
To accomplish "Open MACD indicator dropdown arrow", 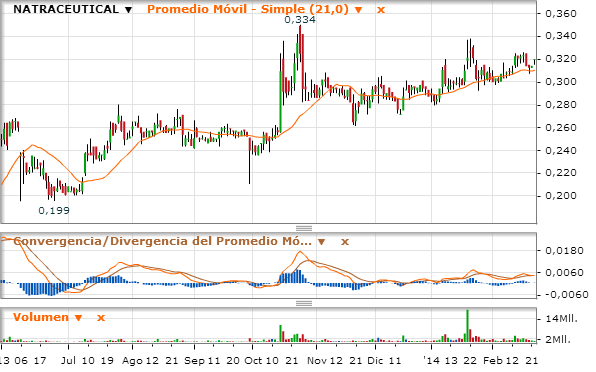I will 322,242.
